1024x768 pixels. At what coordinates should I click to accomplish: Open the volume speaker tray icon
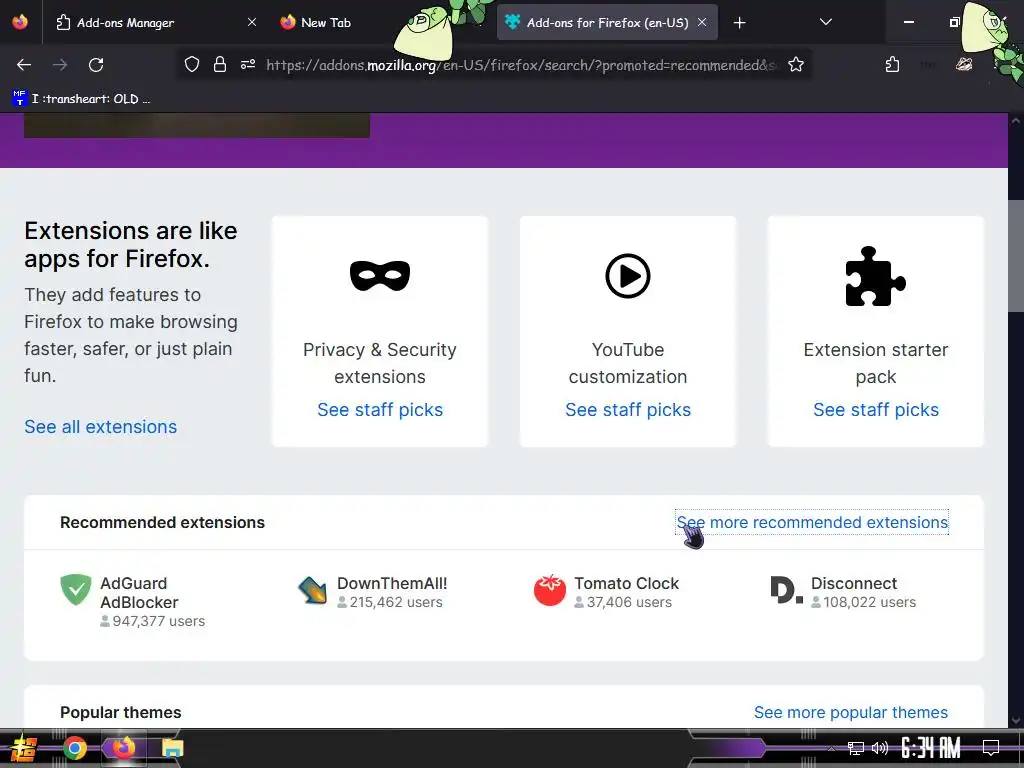(x=880, y=748)
